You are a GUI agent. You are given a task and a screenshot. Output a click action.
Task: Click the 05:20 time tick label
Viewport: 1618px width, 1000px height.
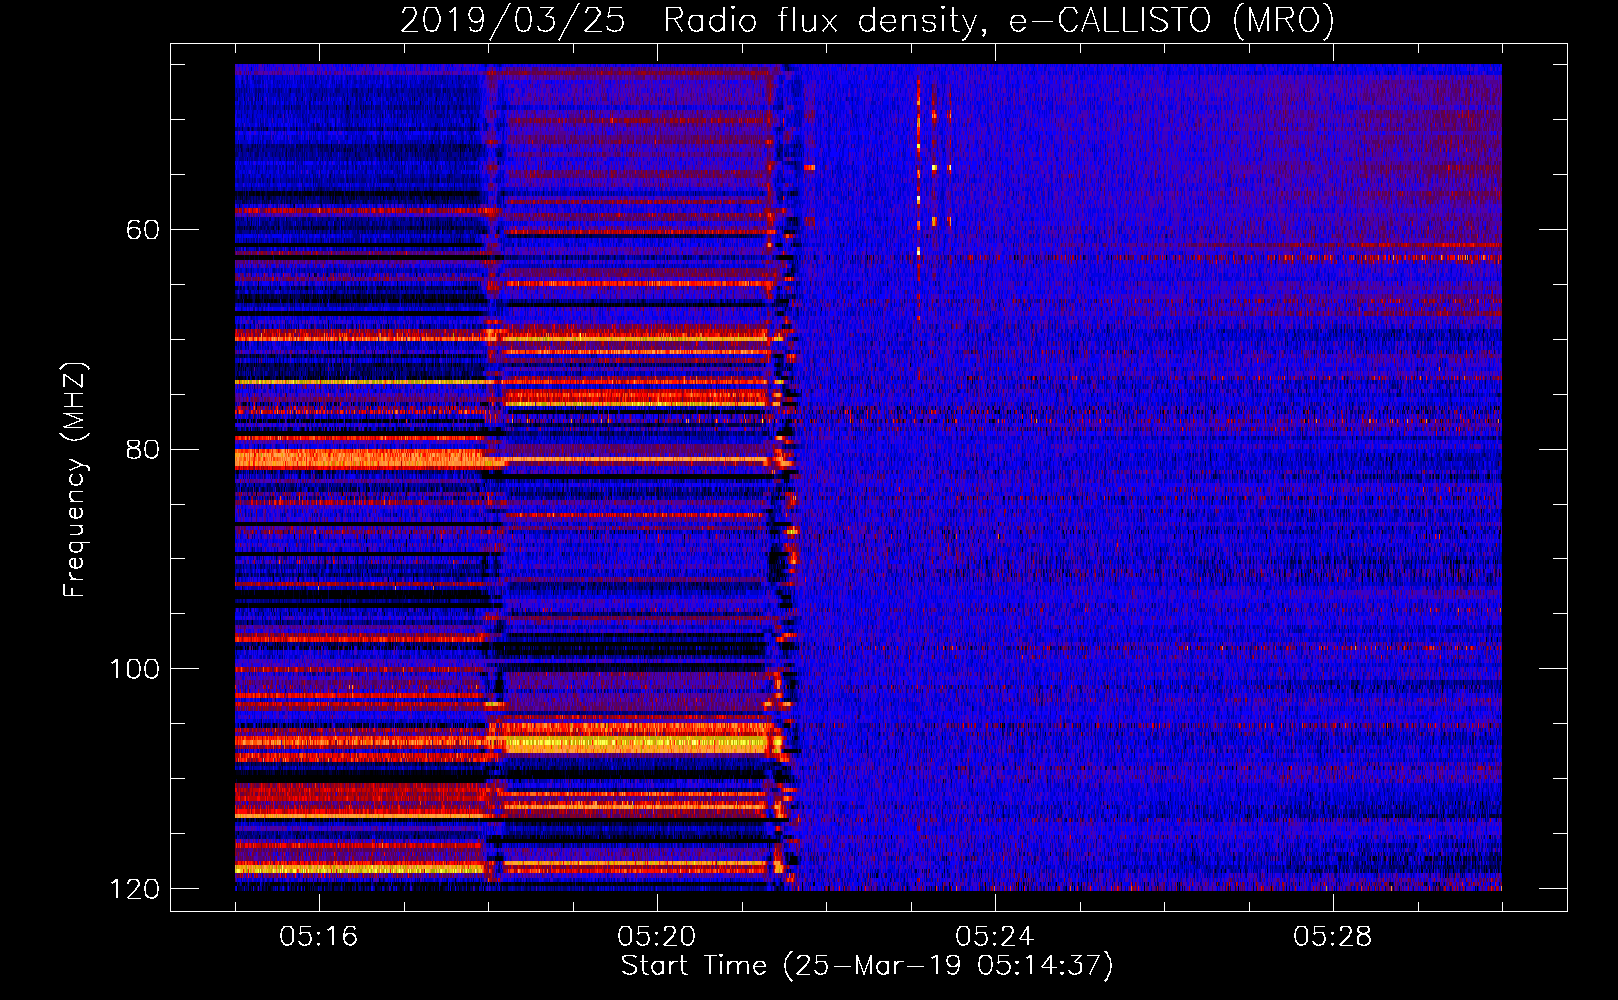(x=657, y=937)
